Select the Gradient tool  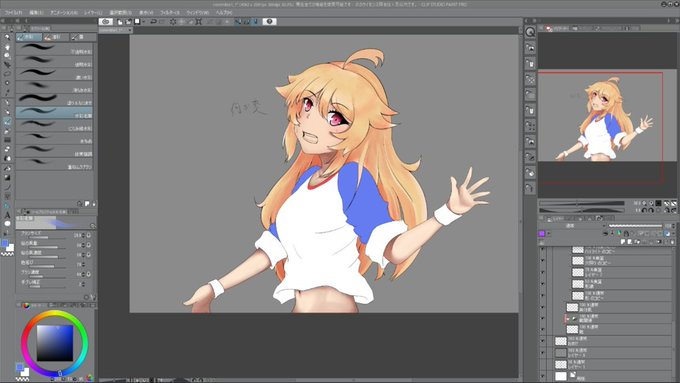tap(7, 177)
